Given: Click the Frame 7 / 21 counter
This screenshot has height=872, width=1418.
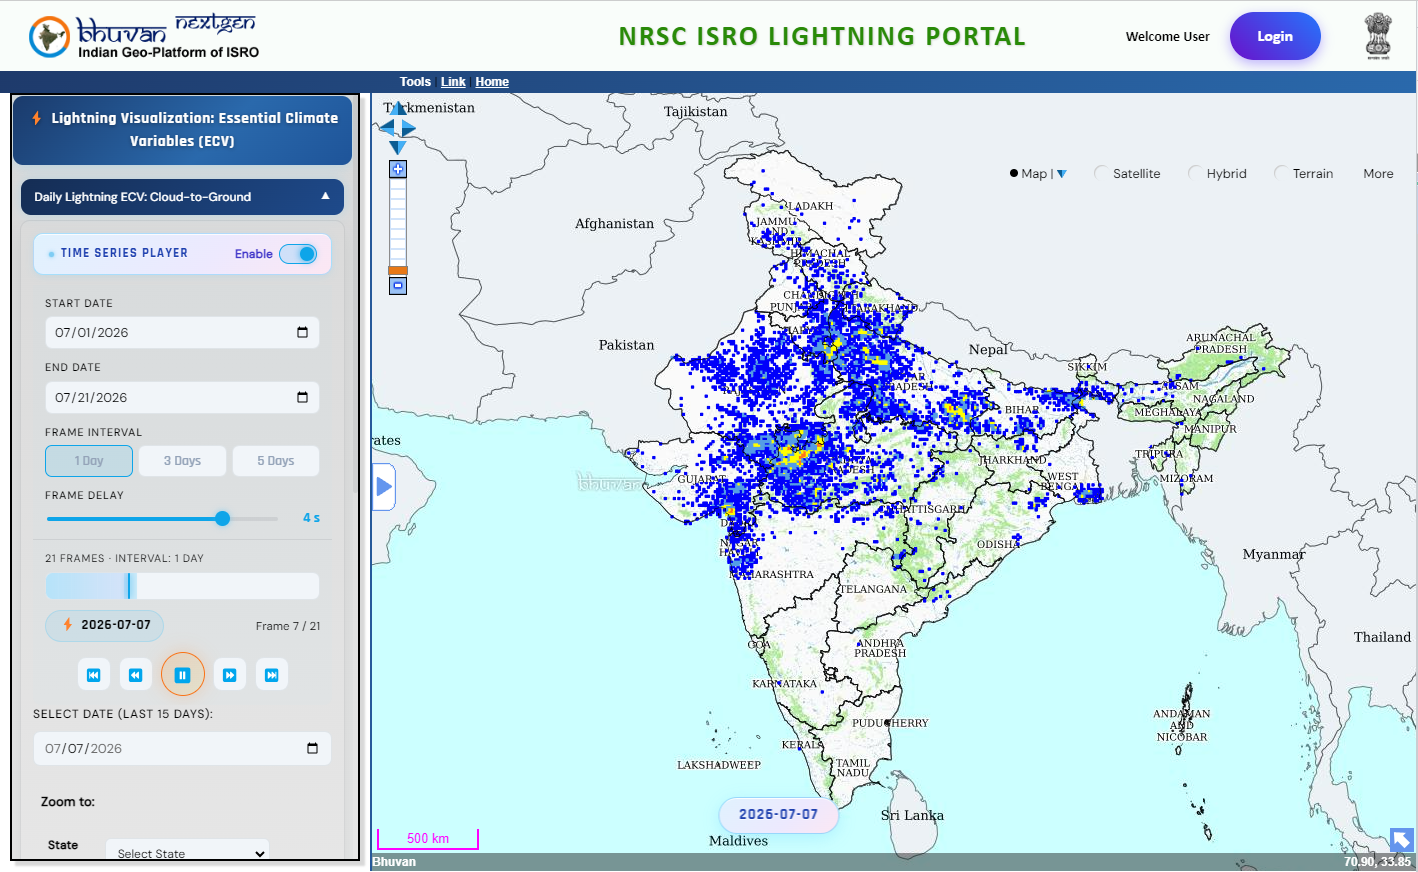Looking at the screenshot, I should 288,626.
